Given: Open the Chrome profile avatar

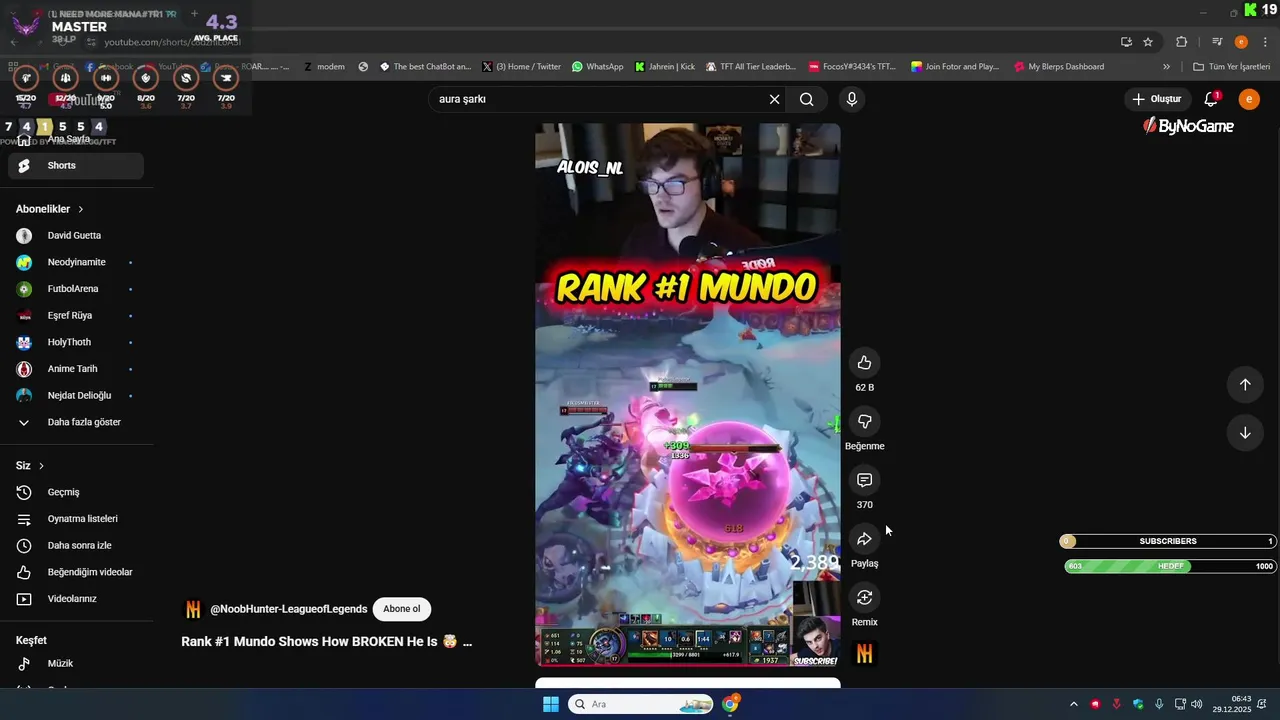Looking at the screenshot, I should pos(1241,42).
